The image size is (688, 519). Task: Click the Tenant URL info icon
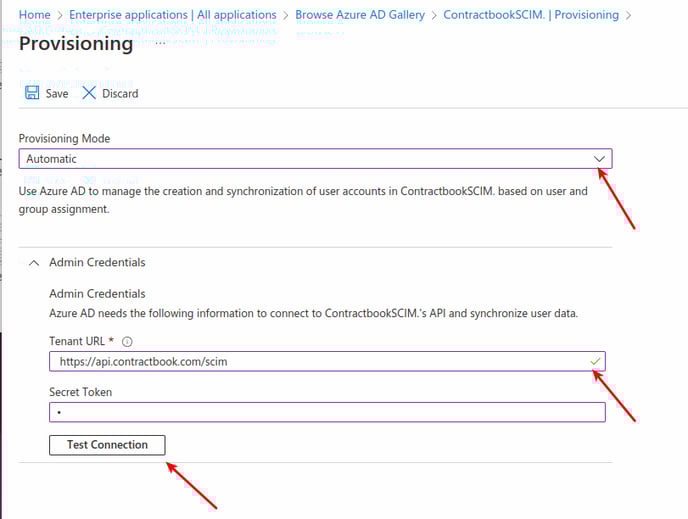click(127, 341)
